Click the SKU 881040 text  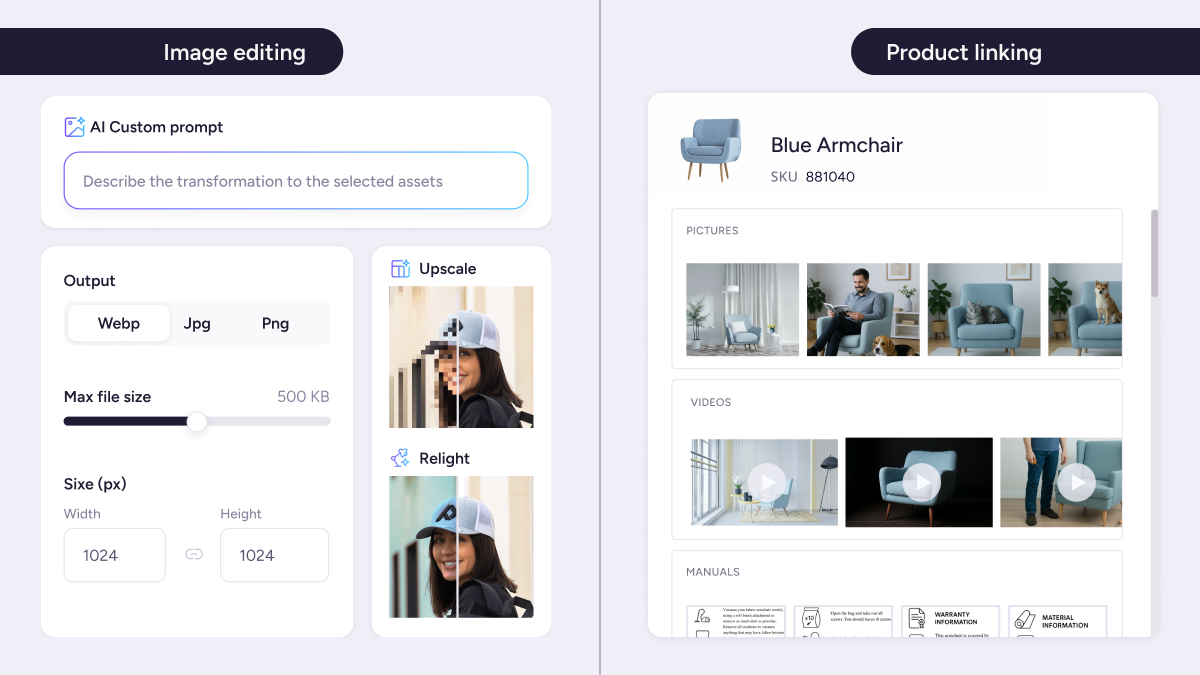point(813,177)
